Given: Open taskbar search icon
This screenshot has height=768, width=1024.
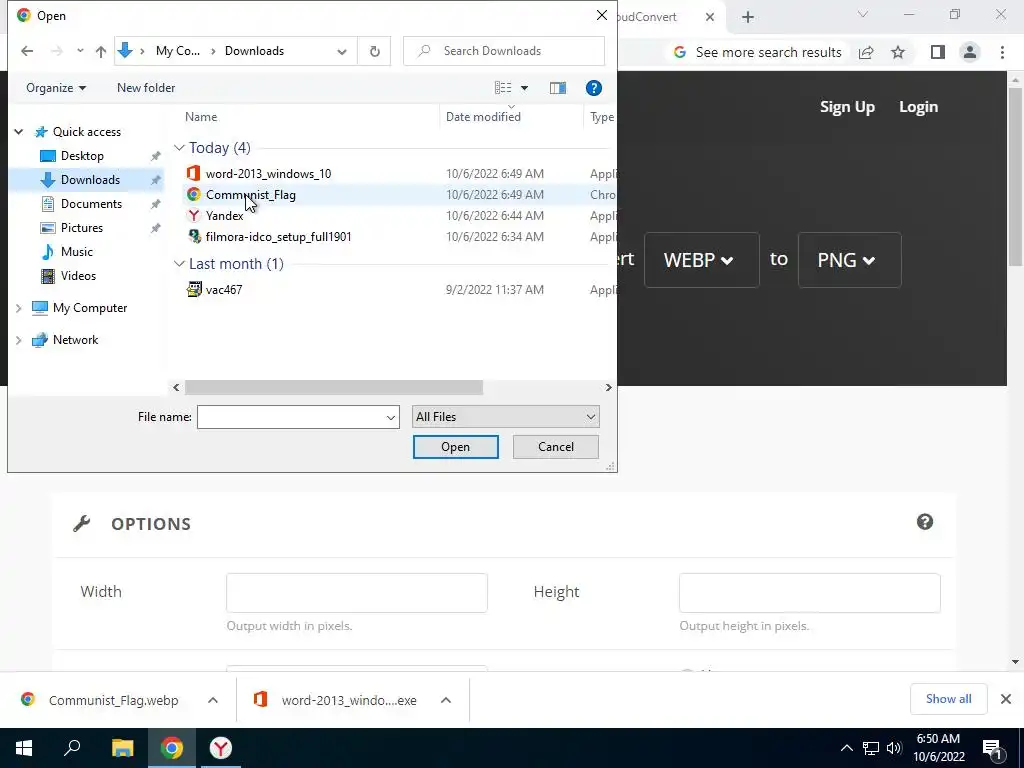Looking at the screenshot, I should 72,748.
